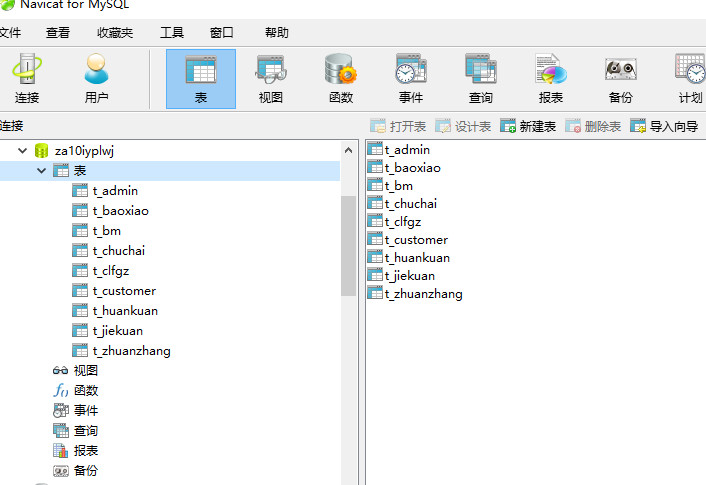Click the t_customer table icon in right pane
This screenshot has width=706, height=485.
[375, 239]
